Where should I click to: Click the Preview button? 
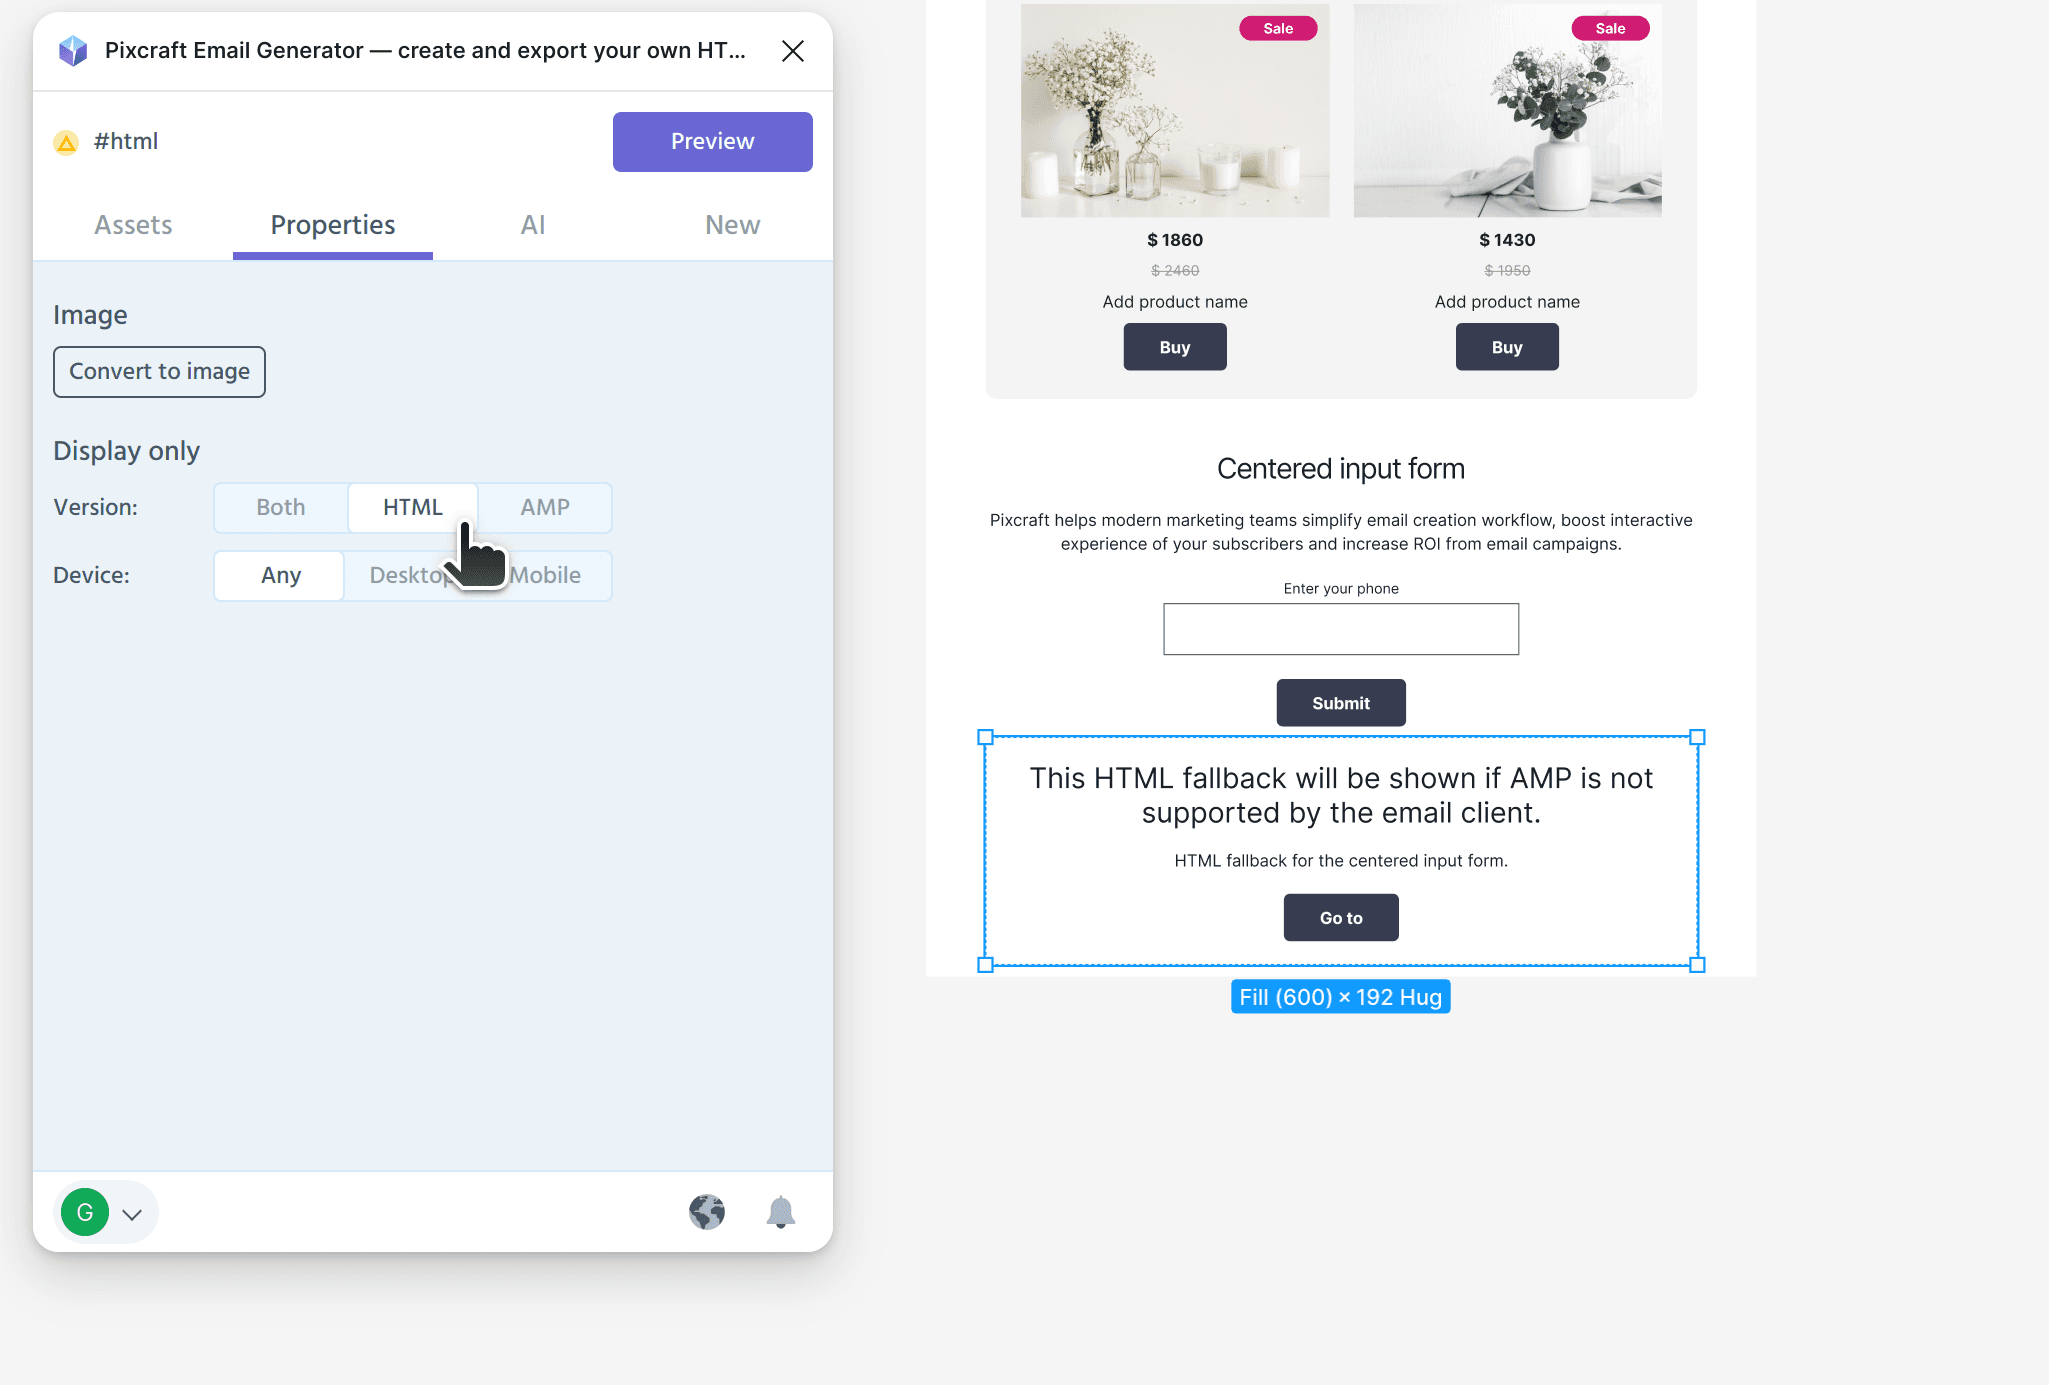pyautogui.click(x=712, y=142)
